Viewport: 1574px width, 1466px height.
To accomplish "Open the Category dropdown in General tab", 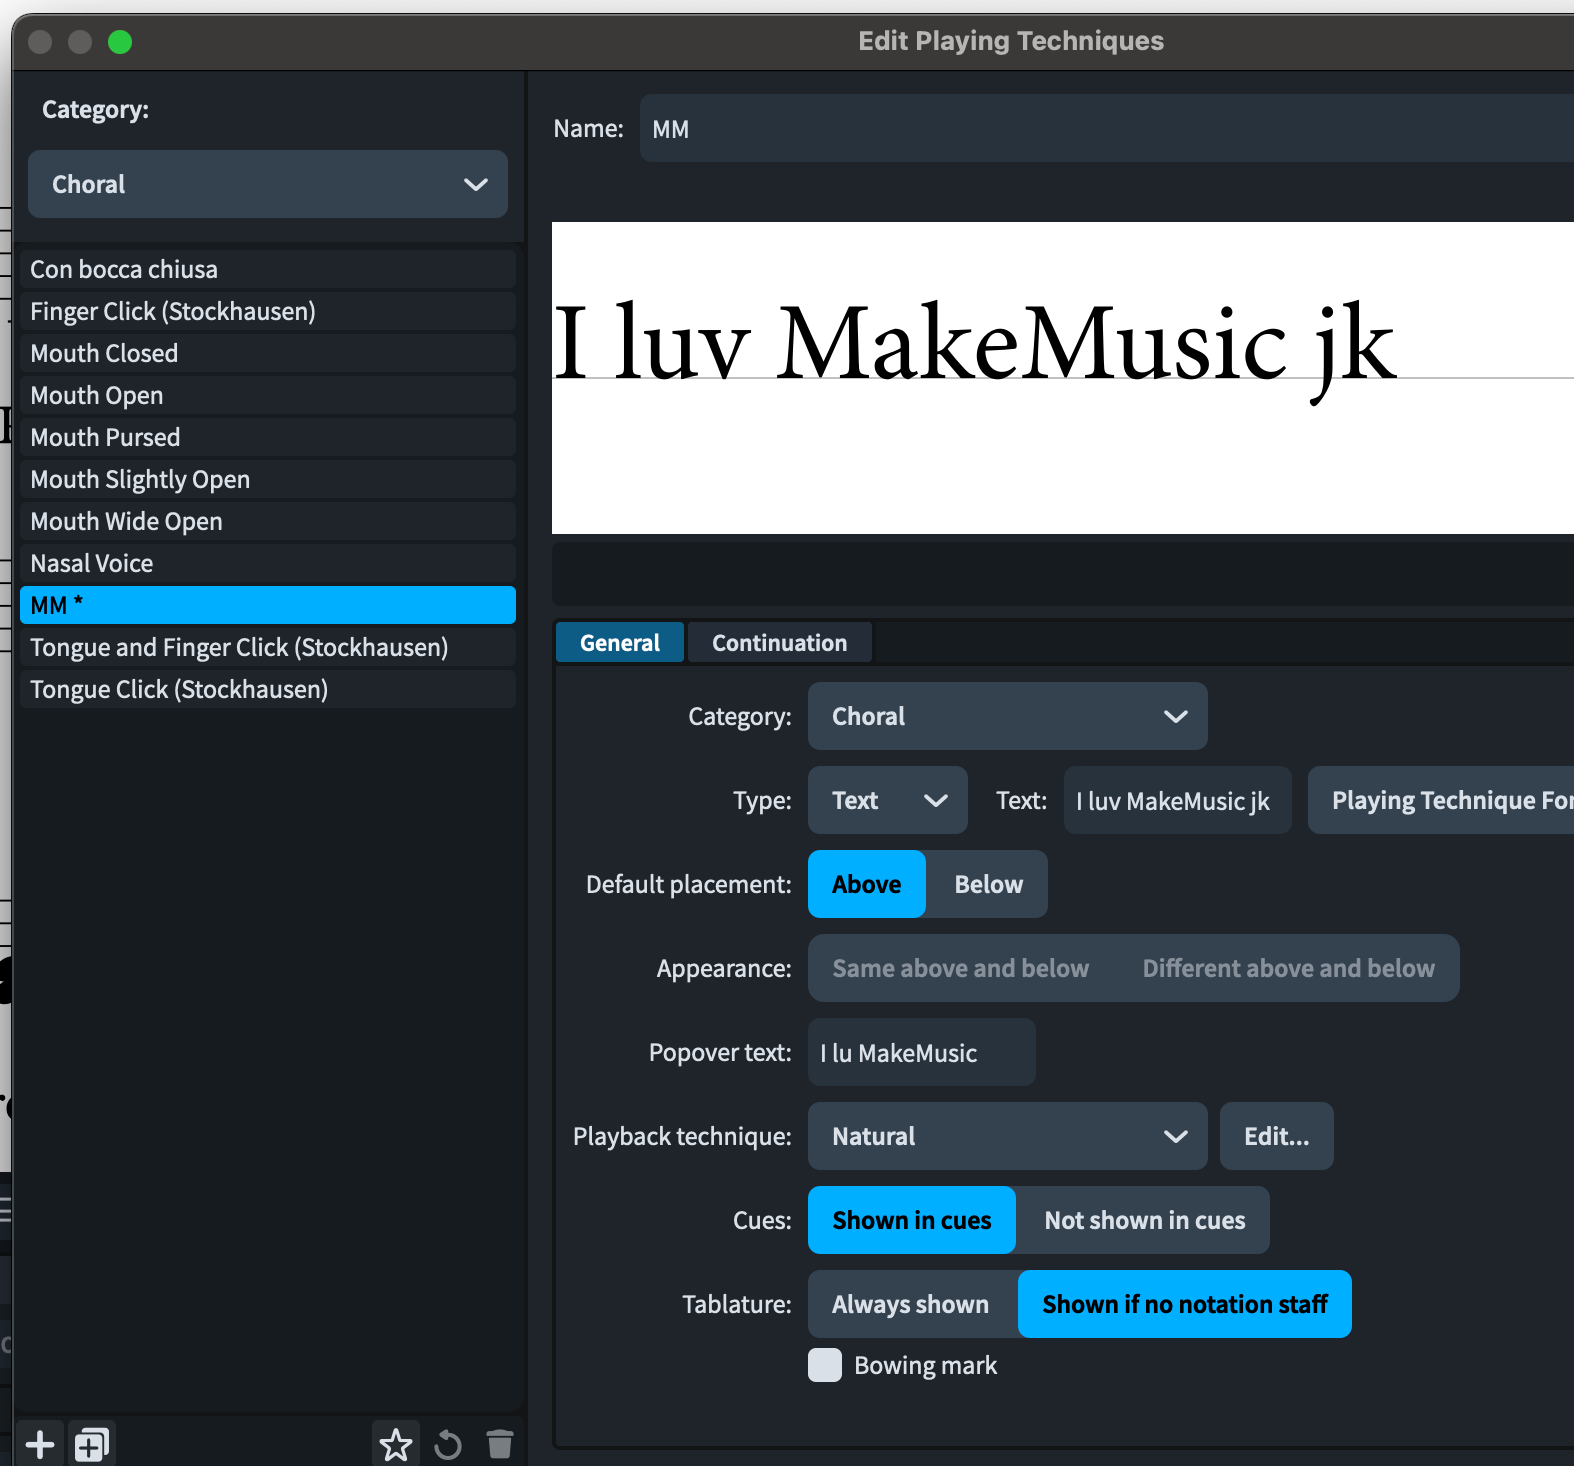I will [1008, 716].
